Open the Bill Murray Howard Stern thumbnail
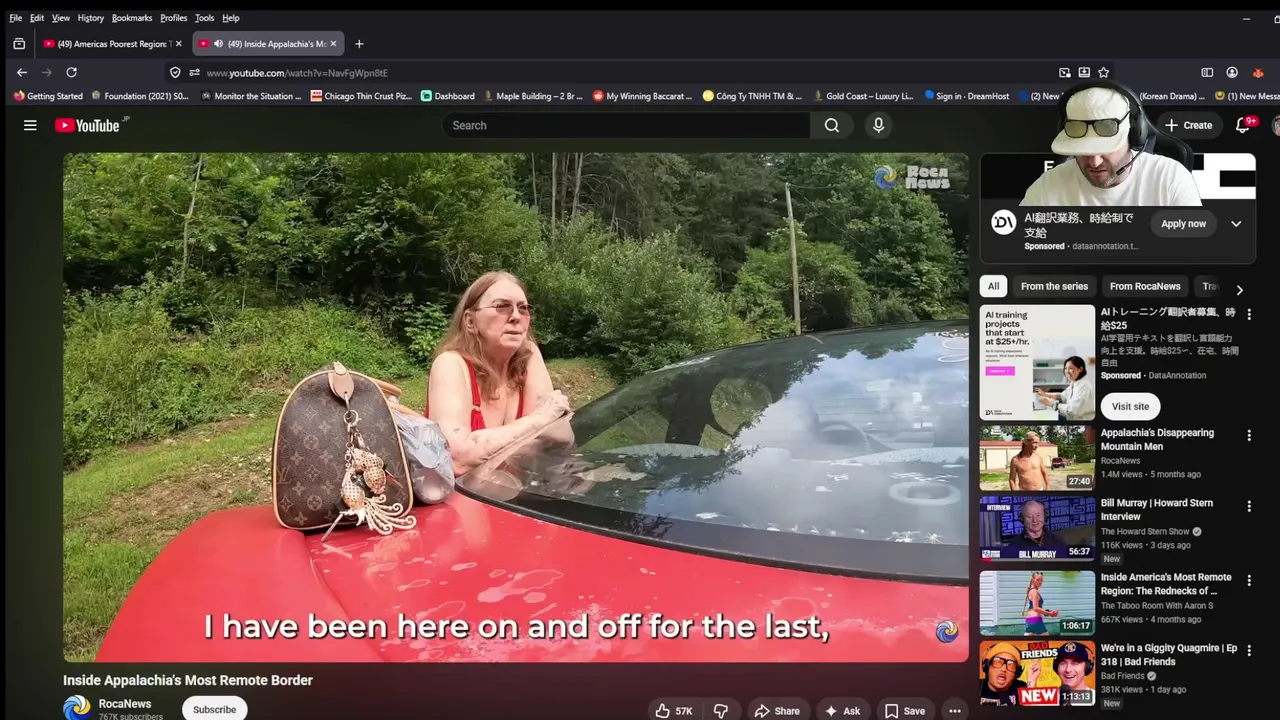Viewport: 1280px width, 720px height. point(1037,529)
